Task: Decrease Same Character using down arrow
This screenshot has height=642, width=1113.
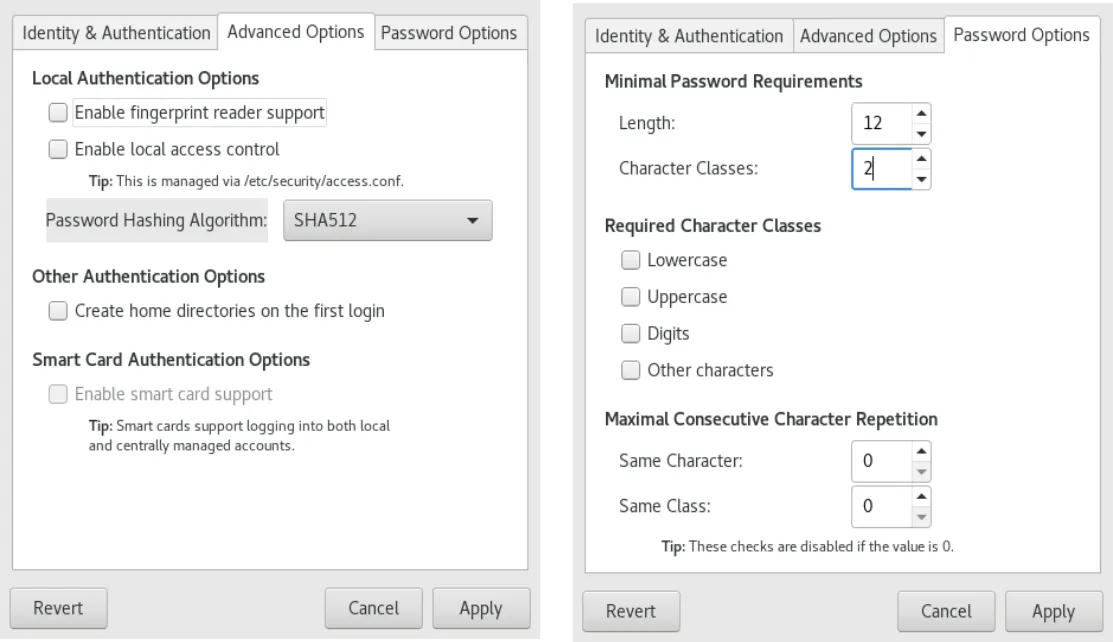Action: click(921, 470)
